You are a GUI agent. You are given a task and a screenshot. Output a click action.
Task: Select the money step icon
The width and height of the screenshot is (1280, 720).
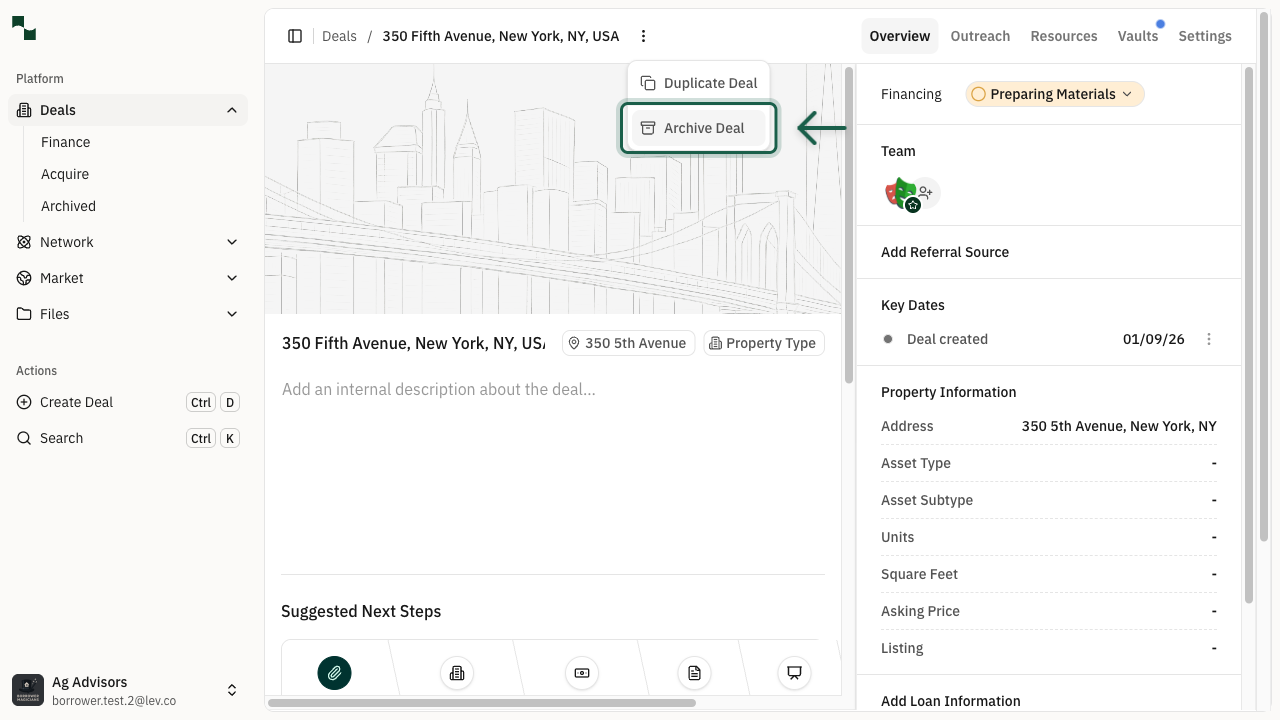pyautogui.click(x=581, y=673)
